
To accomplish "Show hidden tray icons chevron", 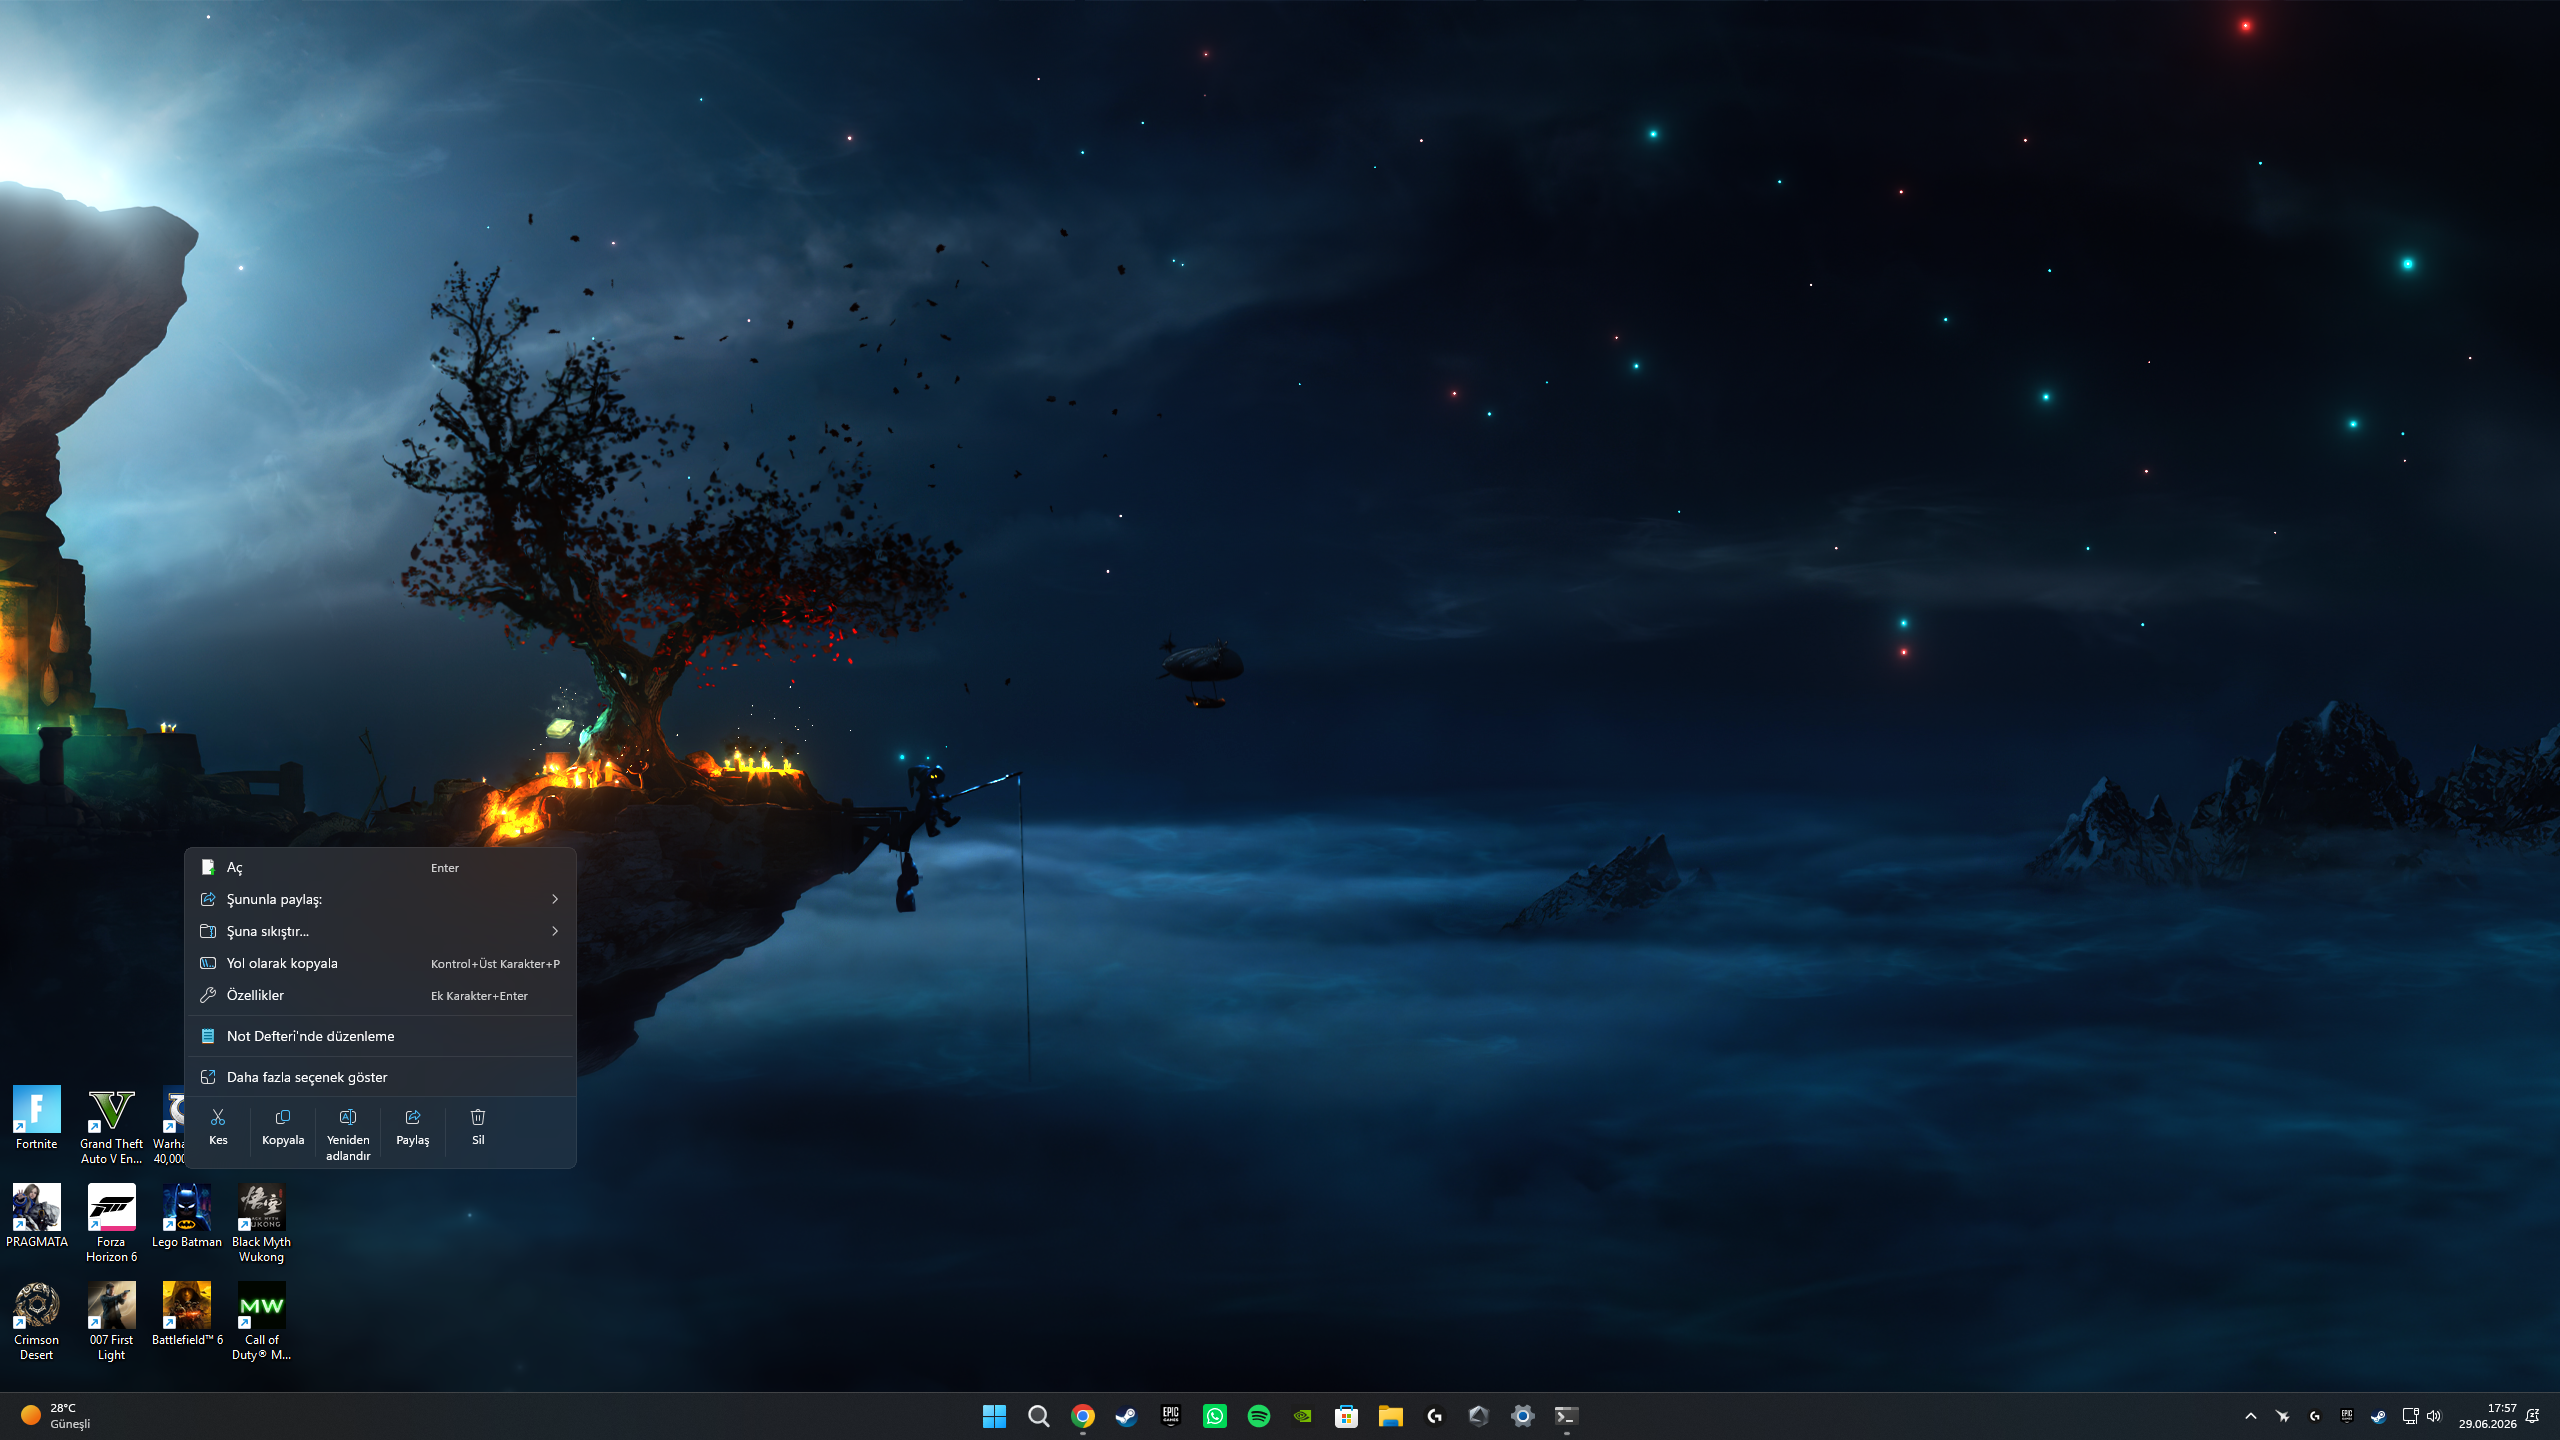I will 2250,1416.
